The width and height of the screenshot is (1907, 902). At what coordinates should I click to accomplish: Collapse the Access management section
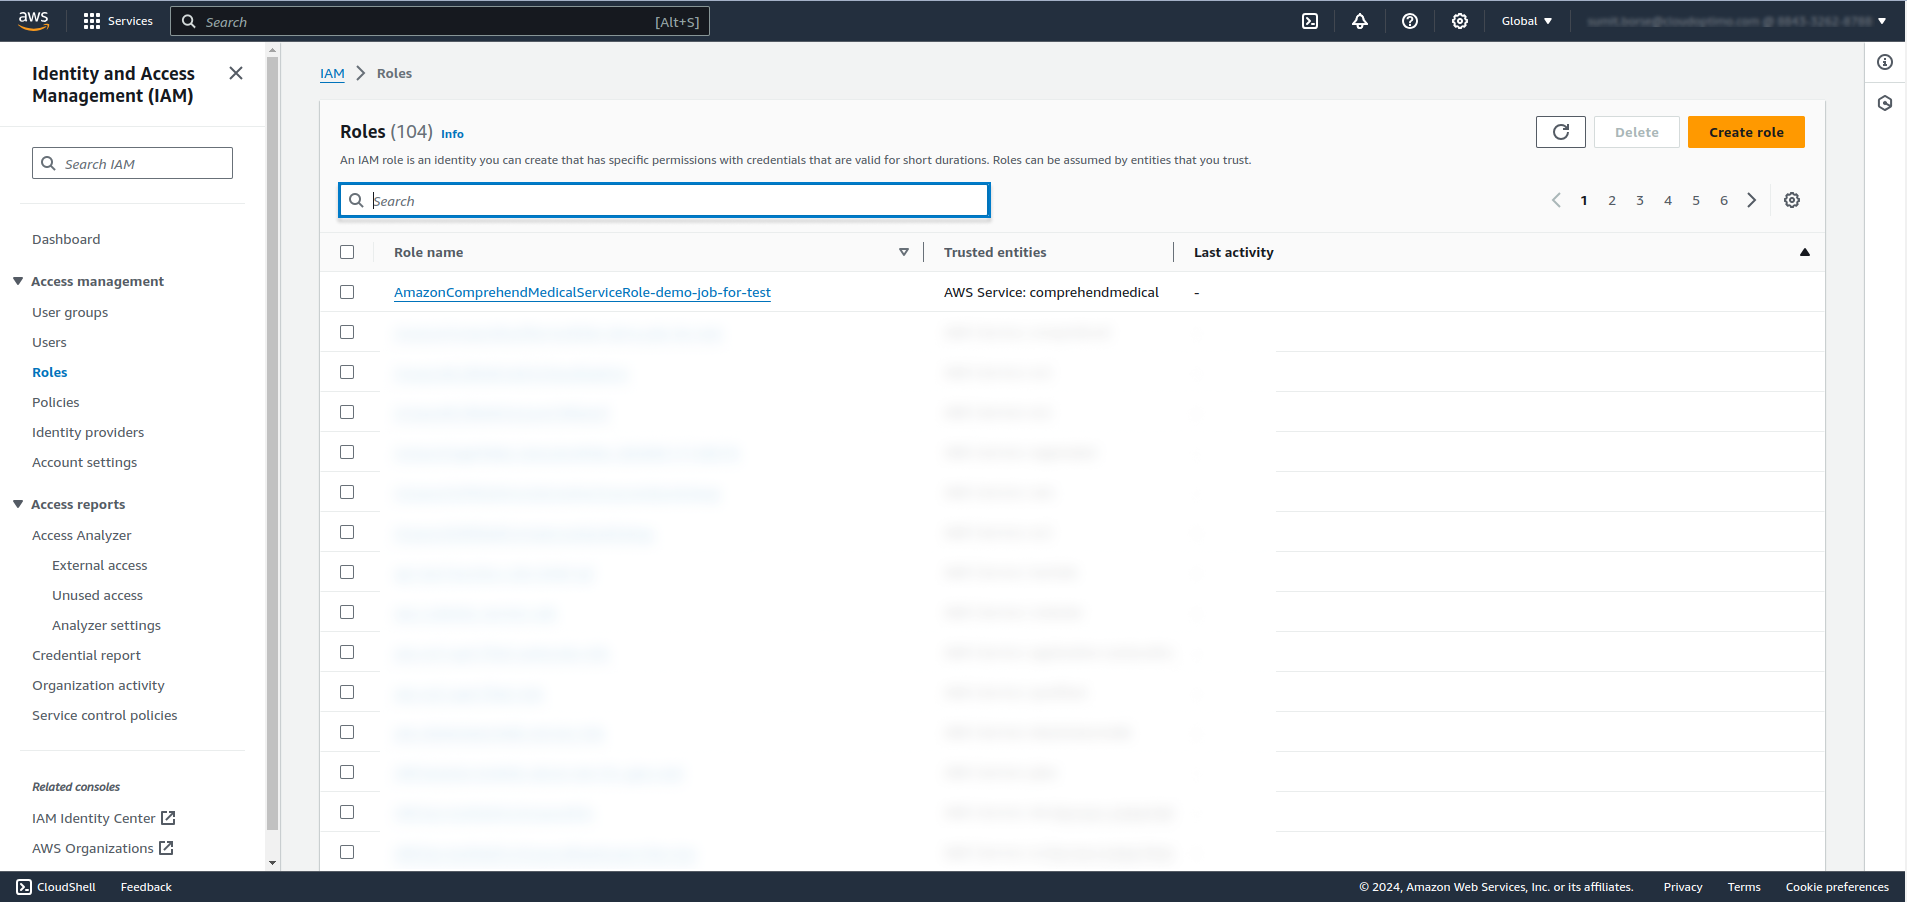(x=18, y=281)
